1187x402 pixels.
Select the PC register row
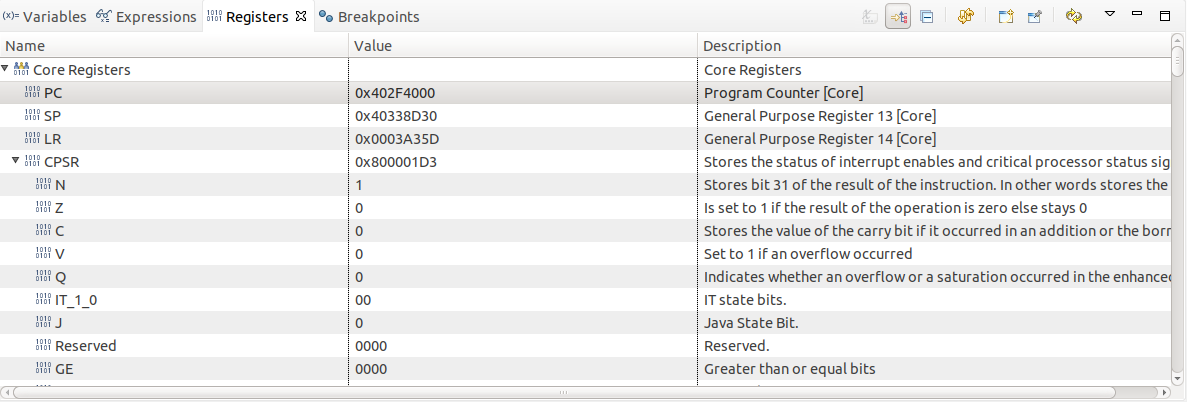[x=53, y=93]
